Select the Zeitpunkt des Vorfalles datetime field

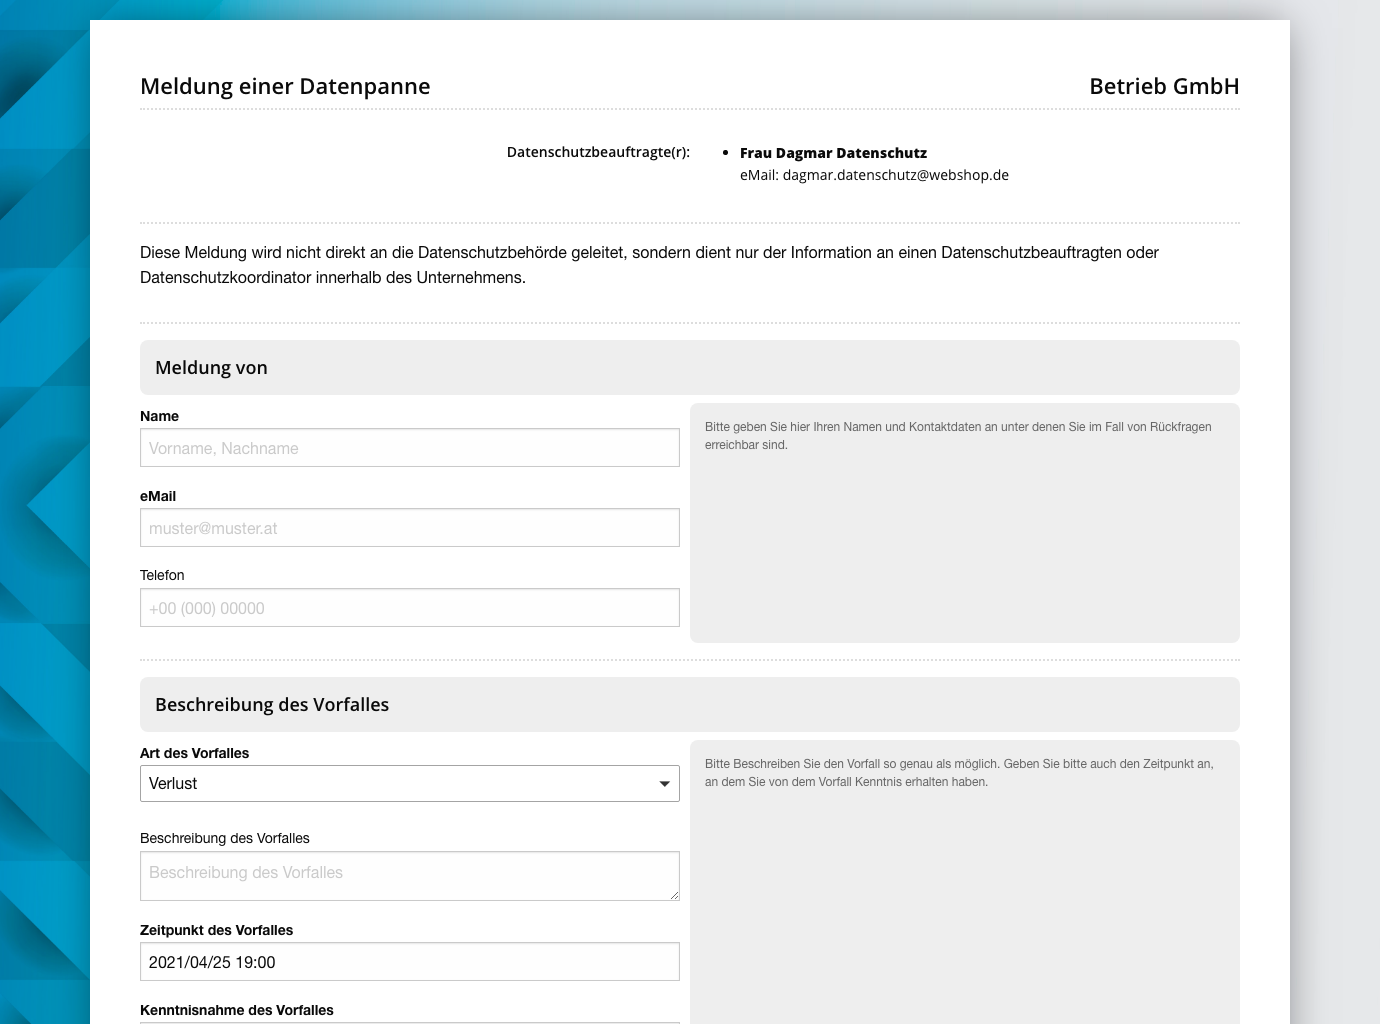tap(410, 961)
